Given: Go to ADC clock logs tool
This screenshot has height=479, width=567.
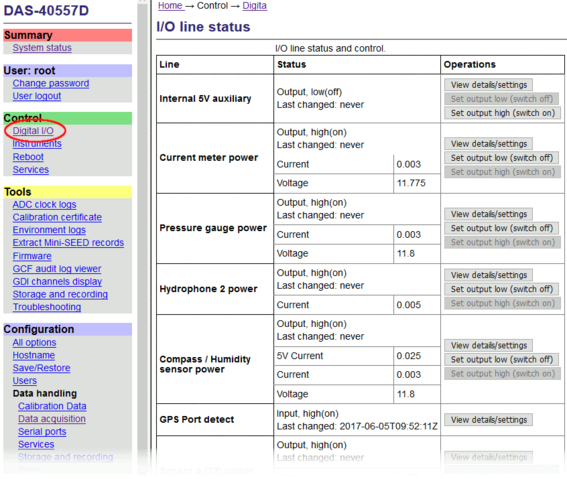Looking at the screenshot, I should tap(44, 205).
